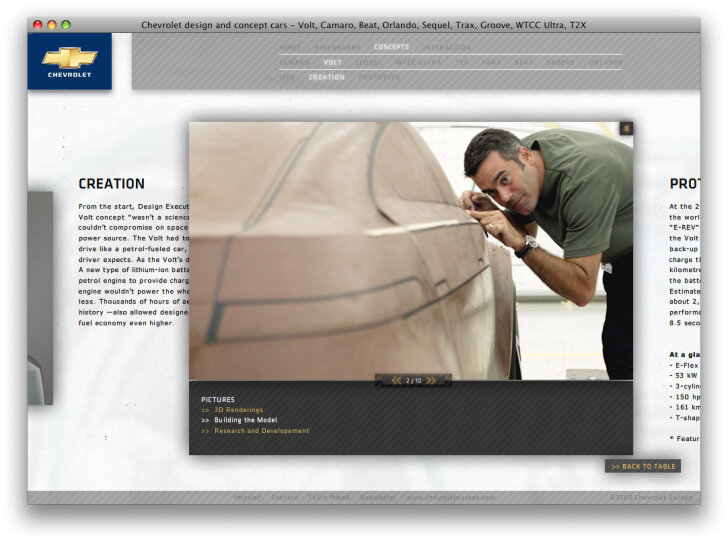Select Volt in the car navigation
The width and height of the screenshot is (728, 542).
tap(332, 62)
